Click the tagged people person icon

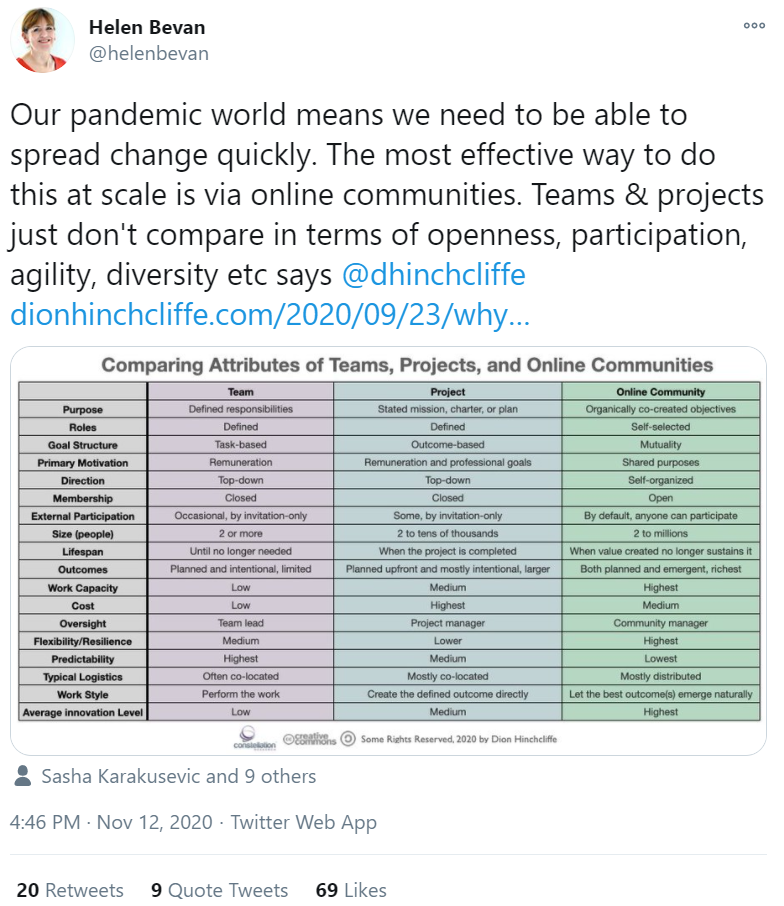click(23, 775)
